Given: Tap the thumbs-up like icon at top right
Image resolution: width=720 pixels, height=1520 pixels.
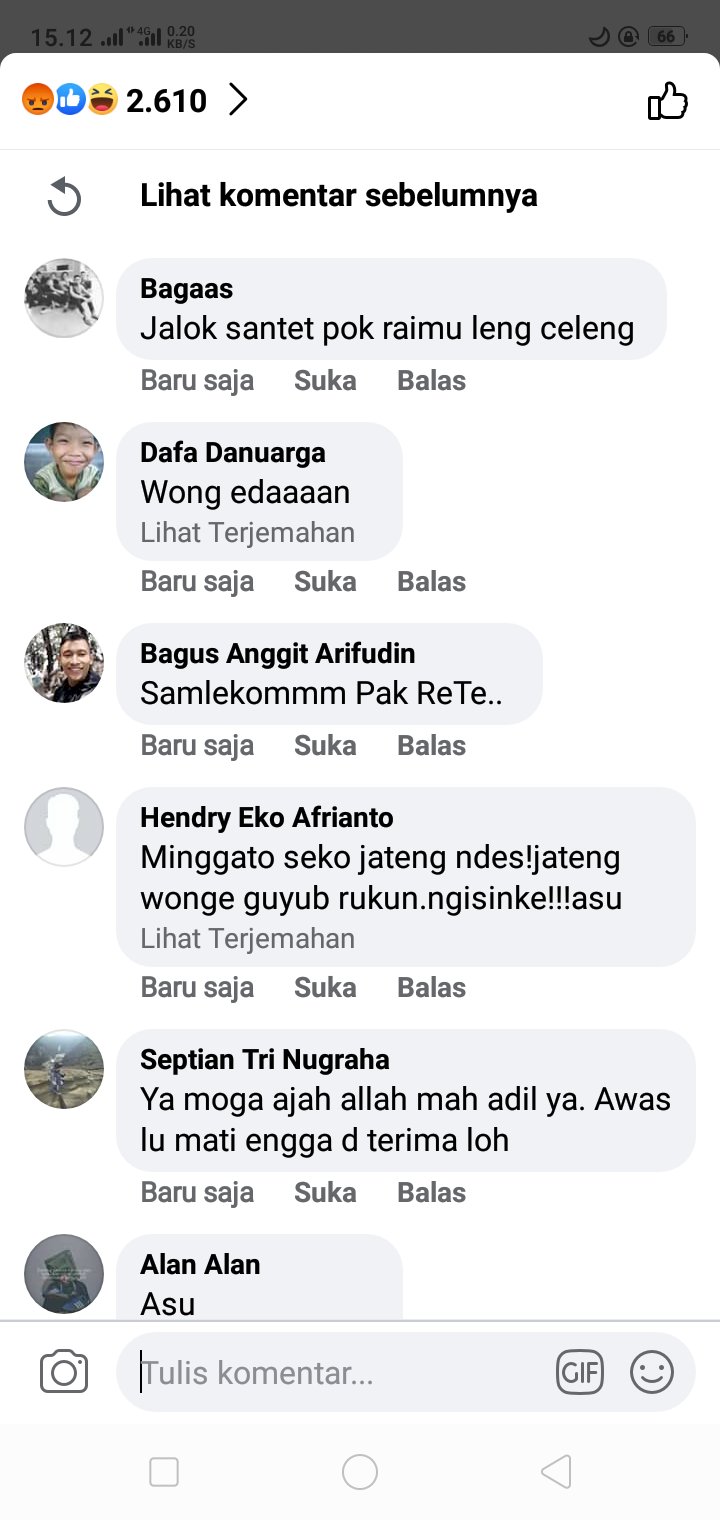Looking at the screenshot, I should [668, 101].
